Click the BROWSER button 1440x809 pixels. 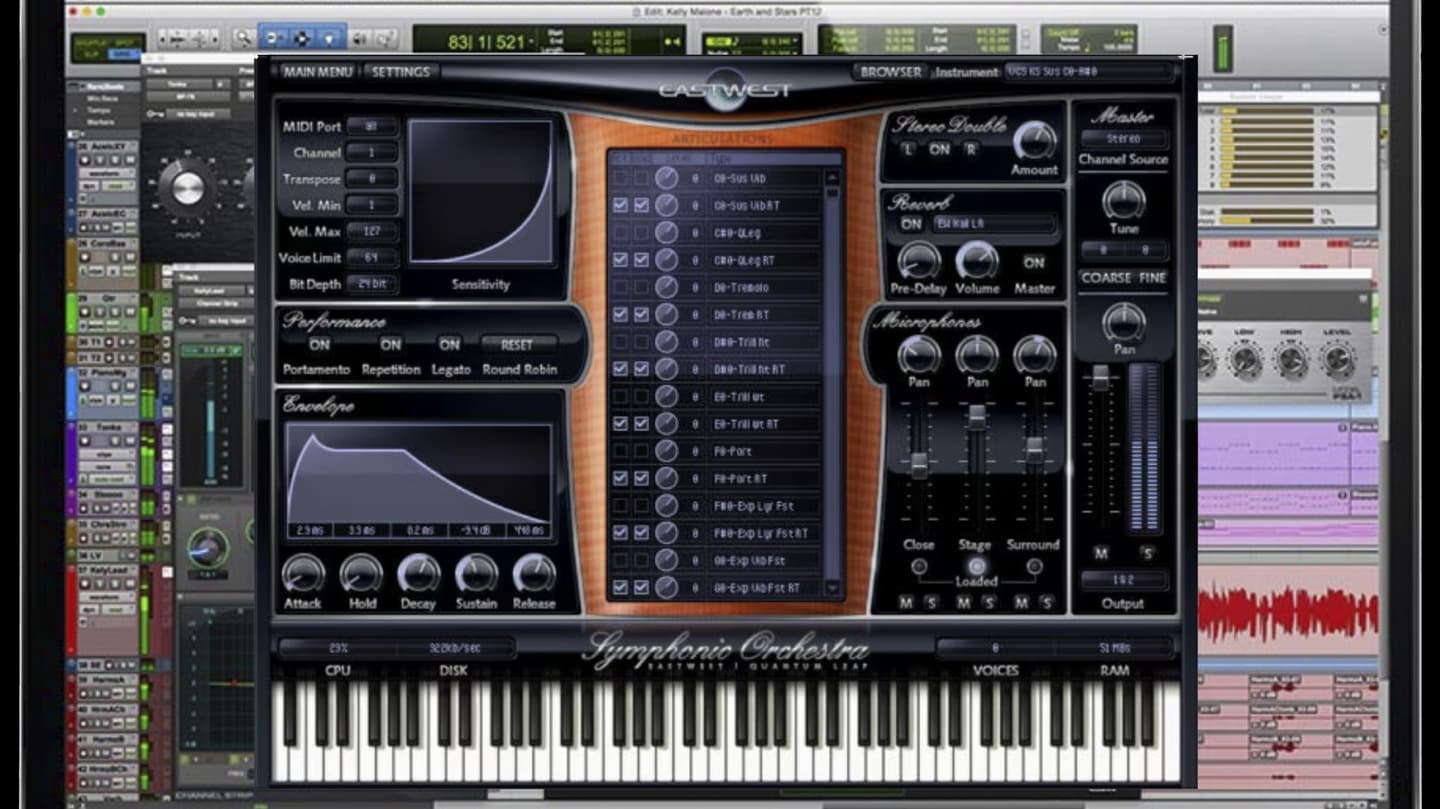point(890,72)
